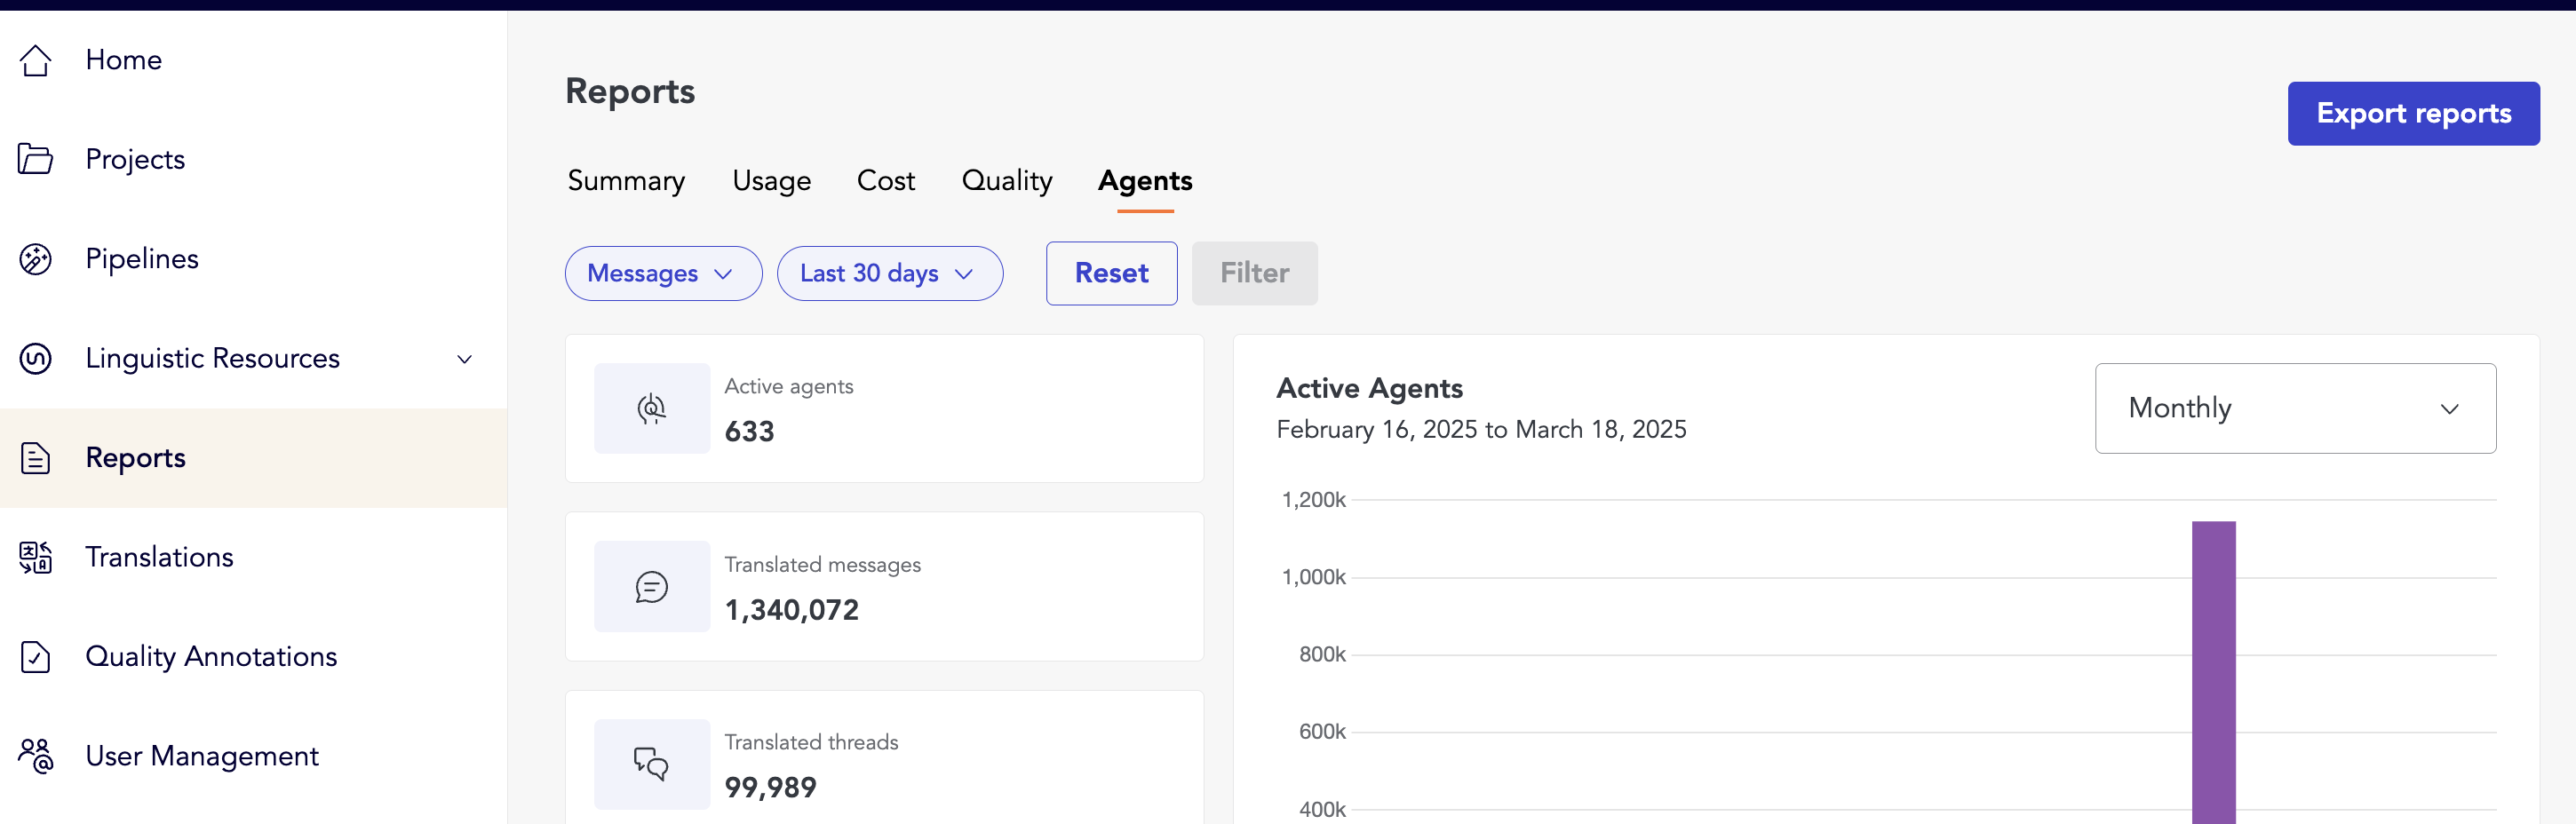Switch to the Quality tab
This screenshot has height=824, width=2576.
1006,181
